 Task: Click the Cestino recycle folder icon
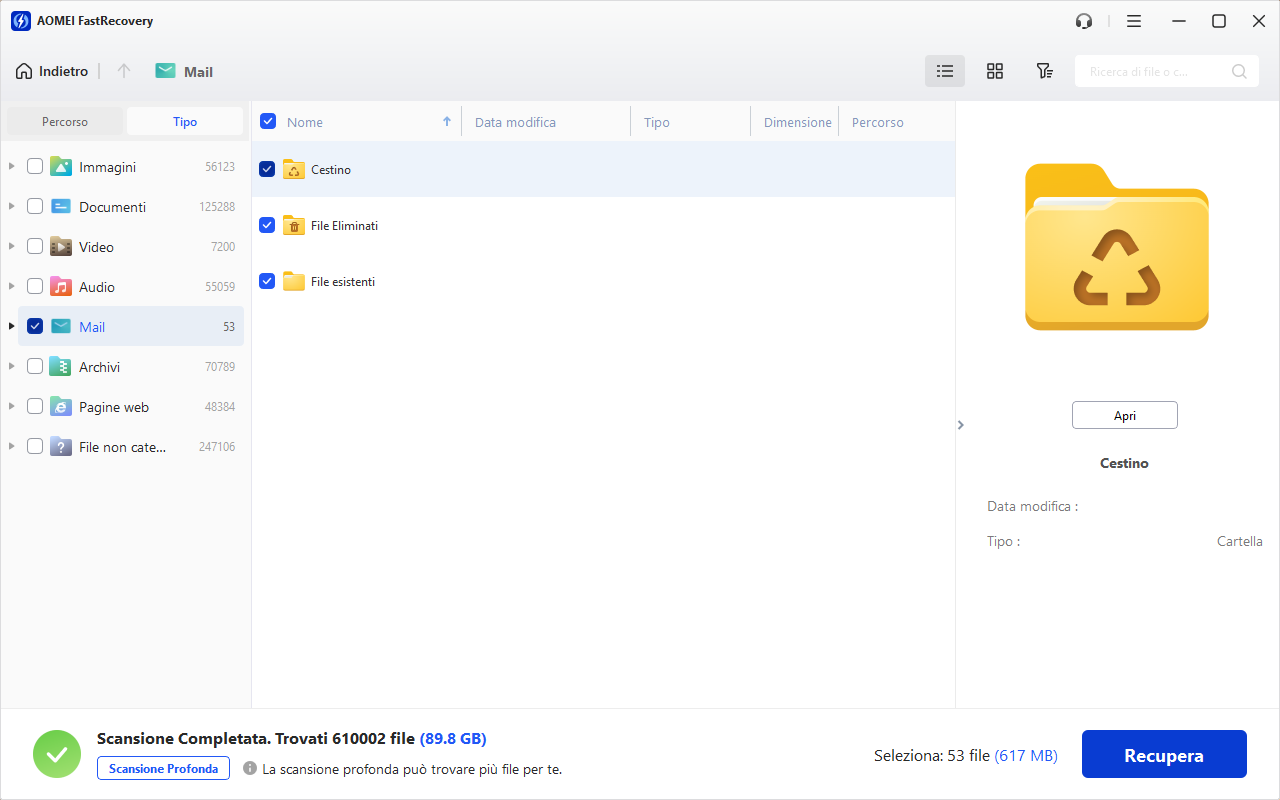(294, 169)
